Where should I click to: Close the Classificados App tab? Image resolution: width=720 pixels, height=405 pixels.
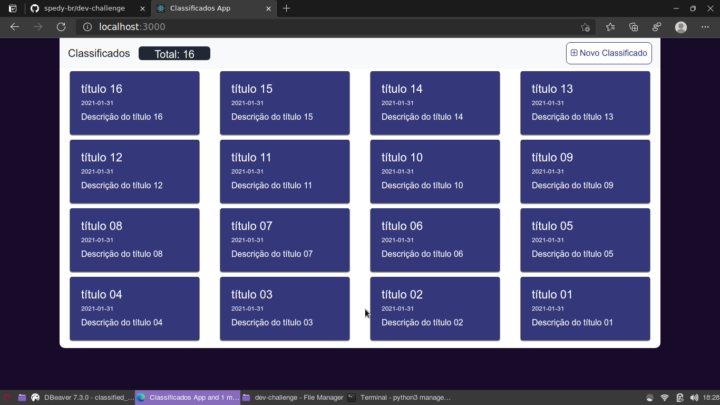(270, 8)
